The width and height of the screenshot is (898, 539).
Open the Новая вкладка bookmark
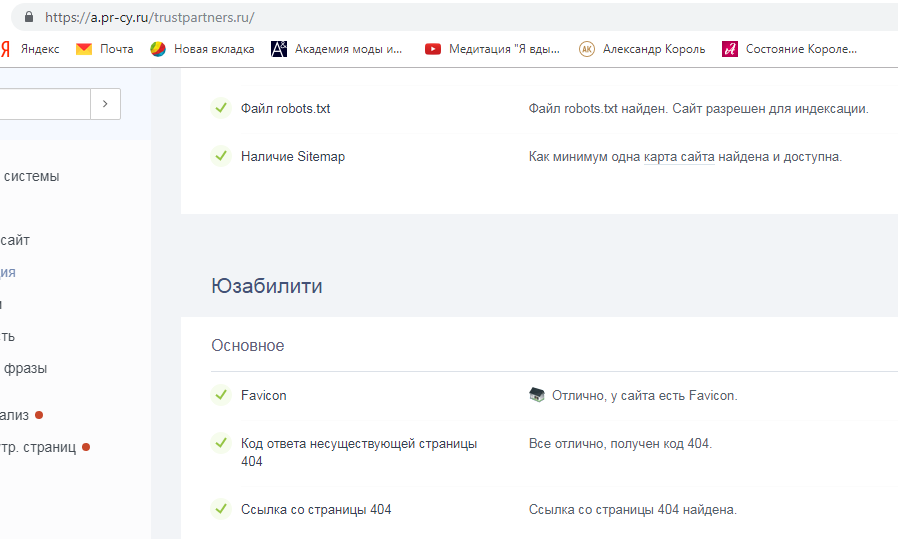(203, 49)
